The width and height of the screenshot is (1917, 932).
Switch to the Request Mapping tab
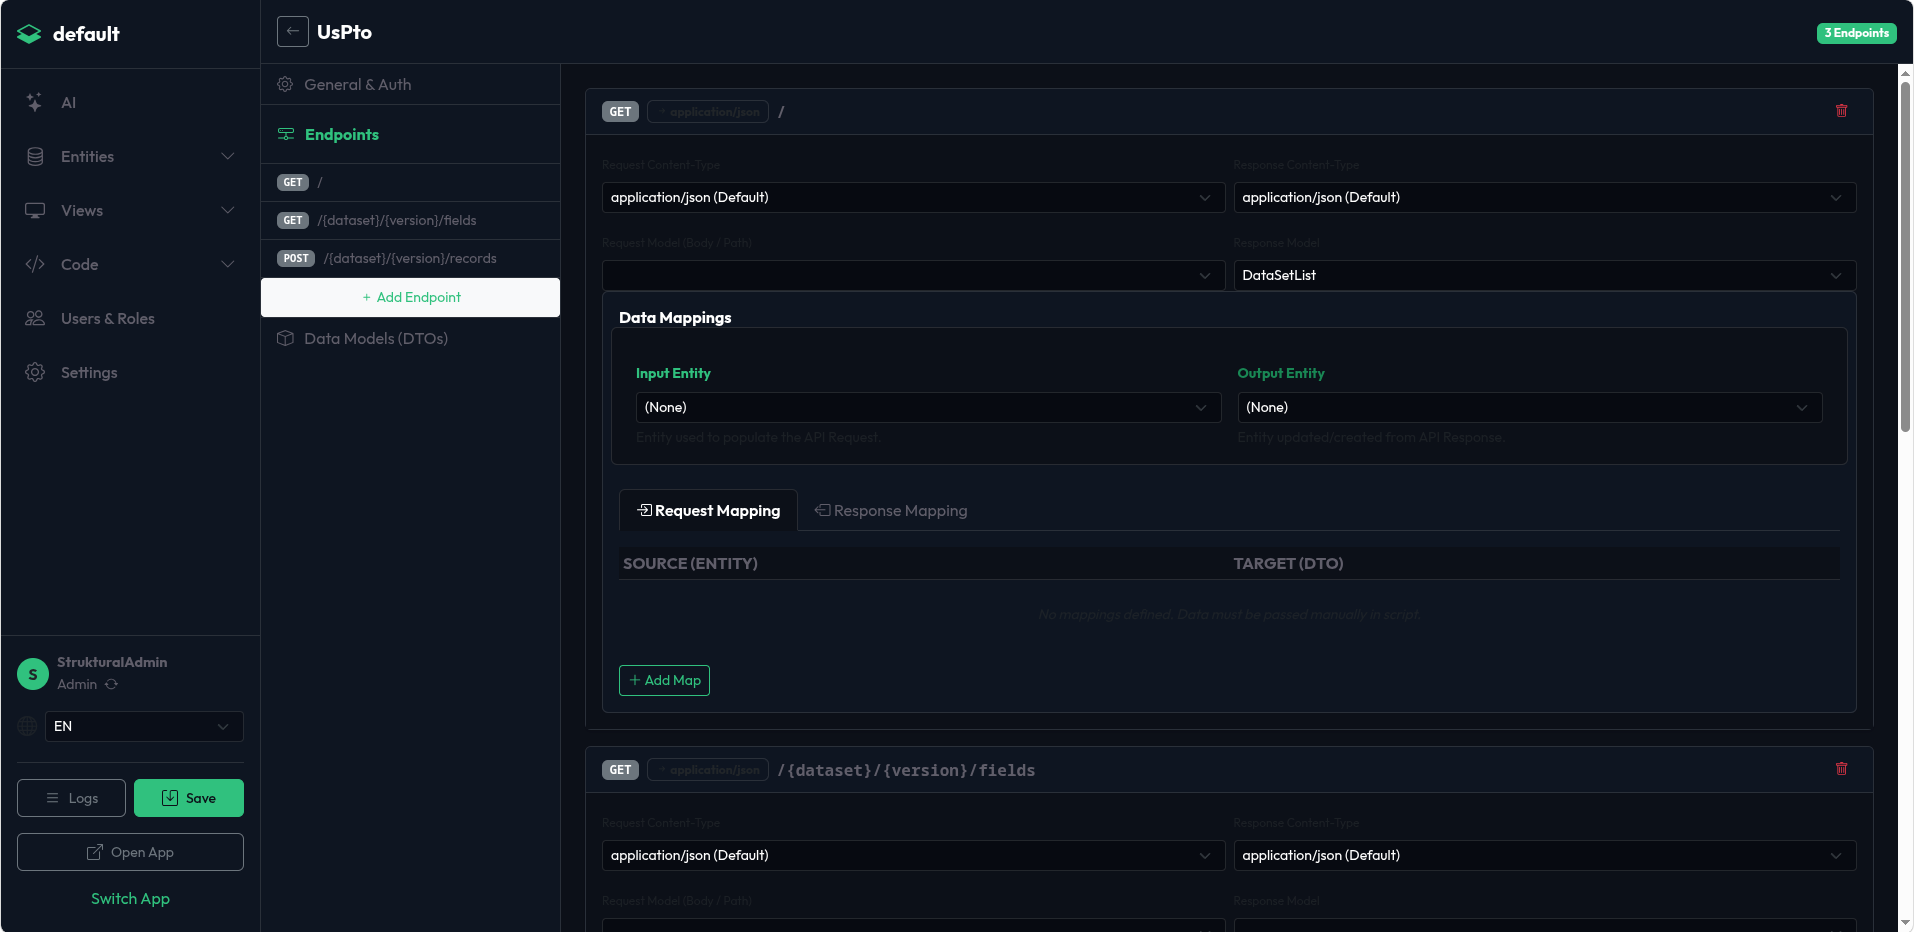(708, 510)
